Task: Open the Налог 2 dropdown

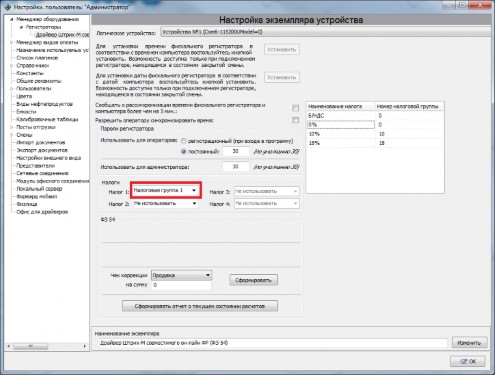Action: [x=165, y=203]
